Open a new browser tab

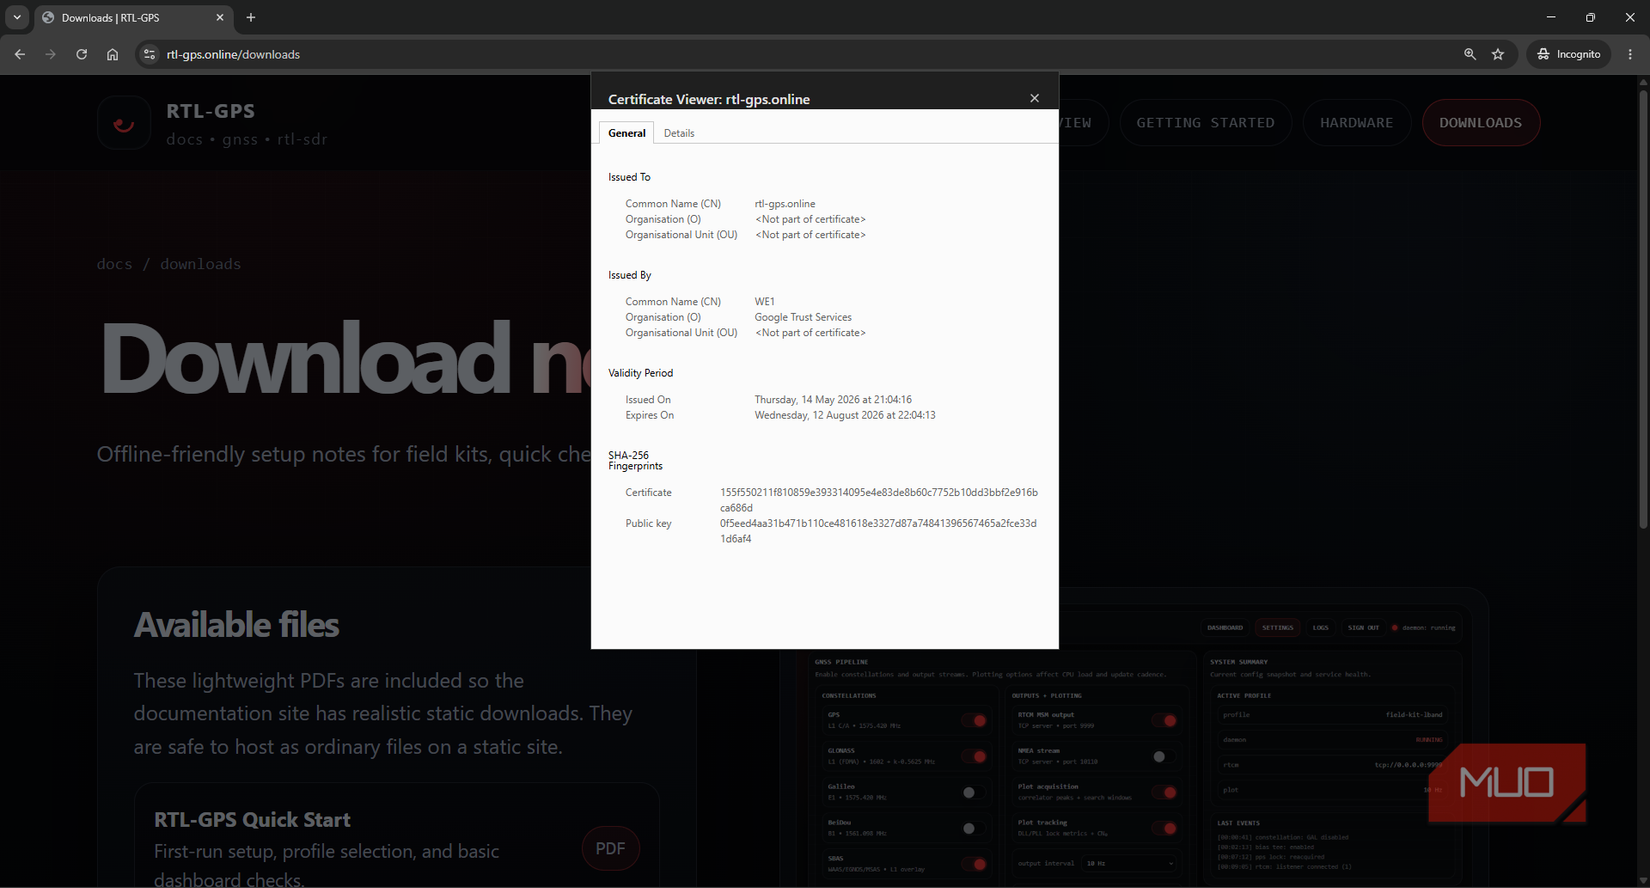(x=251, y=18)
